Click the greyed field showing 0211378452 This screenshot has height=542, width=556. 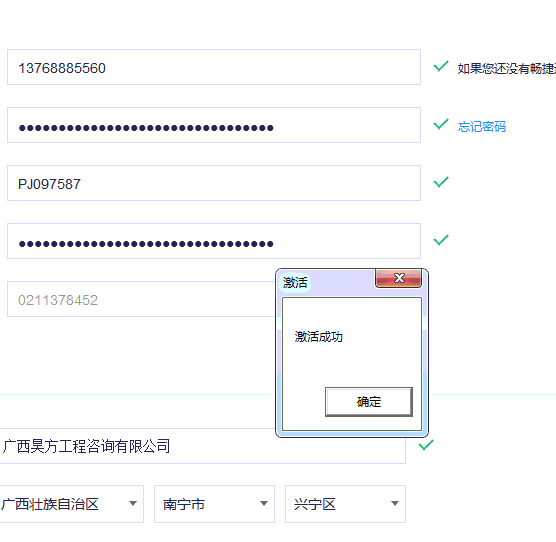[142, 299]
